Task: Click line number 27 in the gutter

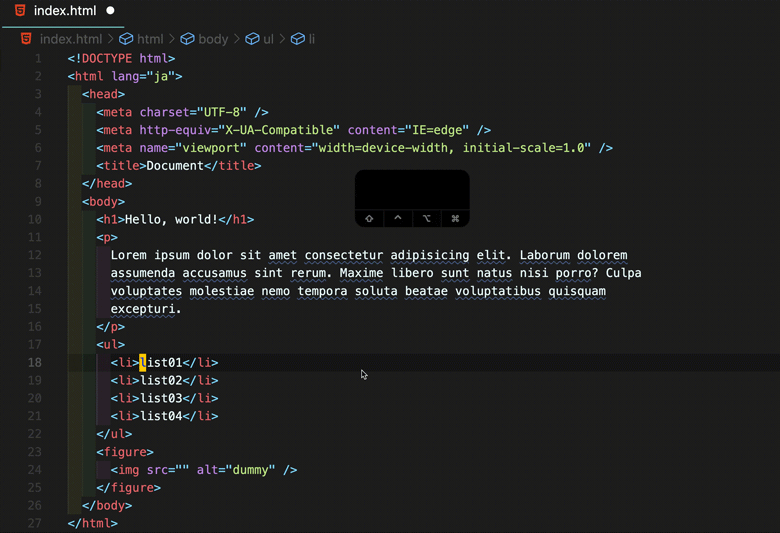Action: 35,523
